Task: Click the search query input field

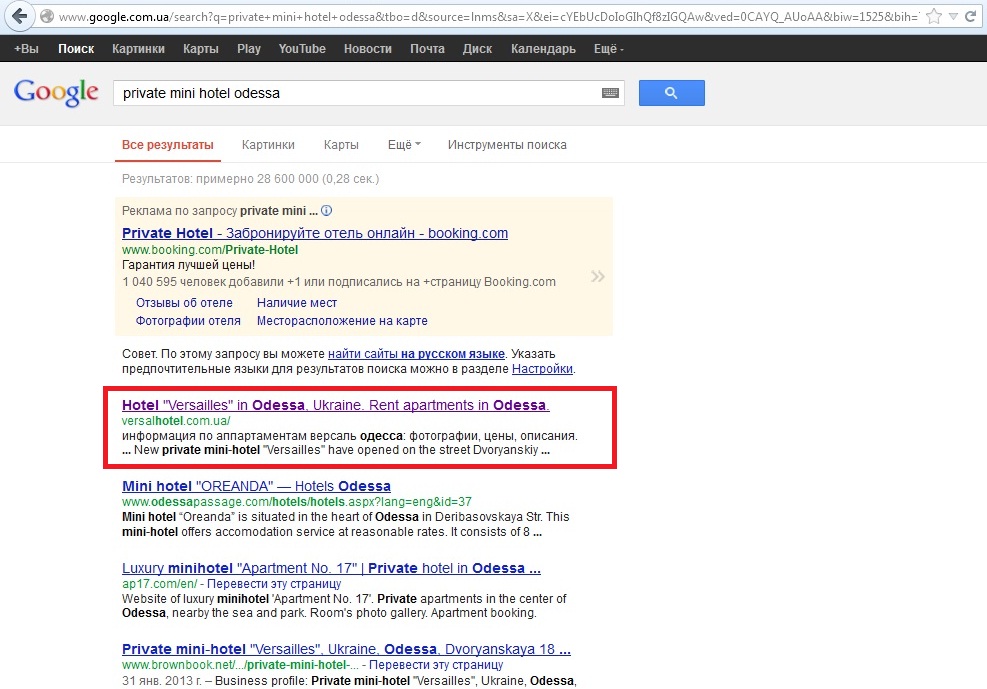Action: (355, 93)
